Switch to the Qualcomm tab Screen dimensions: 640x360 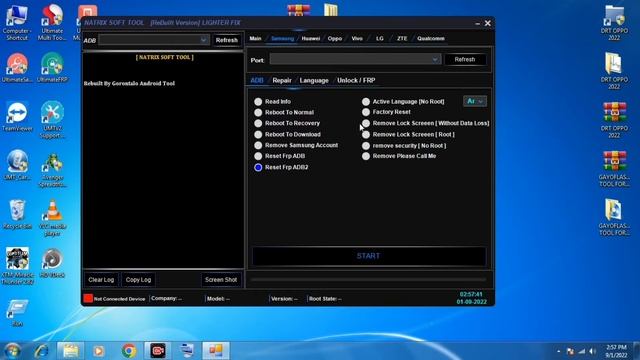click(431, 38)
